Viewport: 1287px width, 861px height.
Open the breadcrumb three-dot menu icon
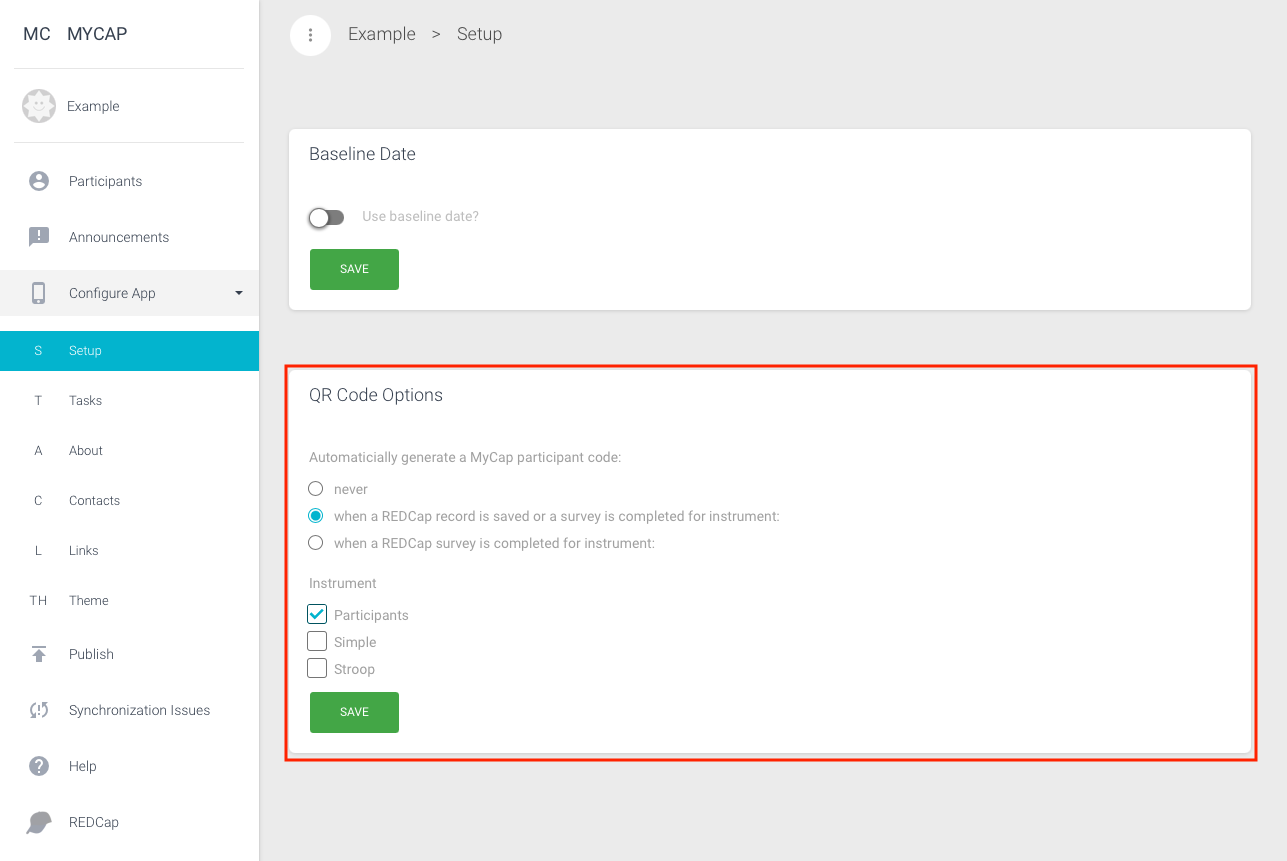tap(310, 35)
